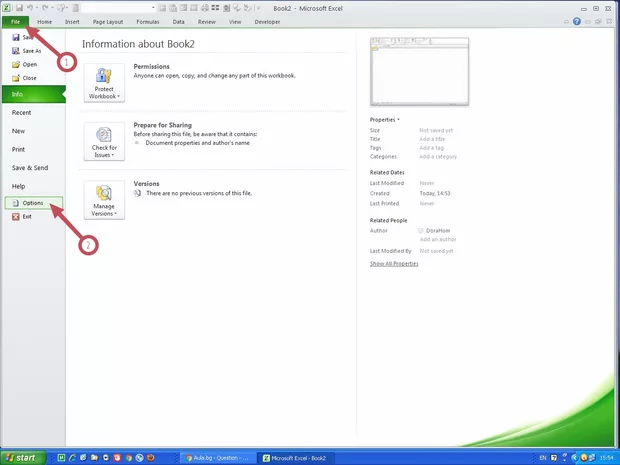This screenshot has width=620, height=465.
Task: Click the Add a title field
Action: click(432, 139)
